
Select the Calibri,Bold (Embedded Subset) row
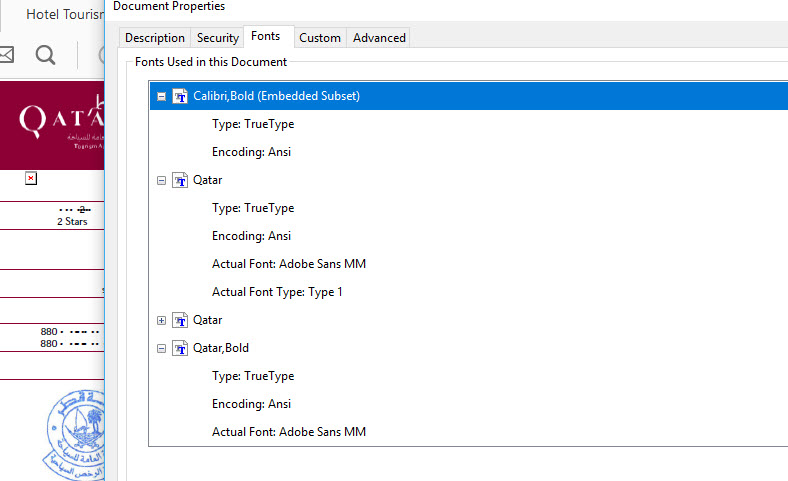pos(469,96)
